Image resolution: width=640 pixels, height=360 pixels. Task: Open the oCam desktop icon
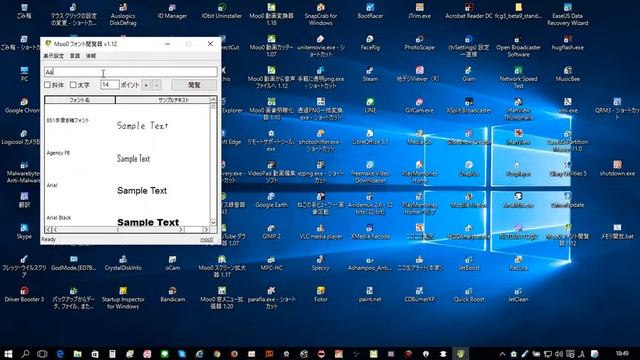pos(172,263)
